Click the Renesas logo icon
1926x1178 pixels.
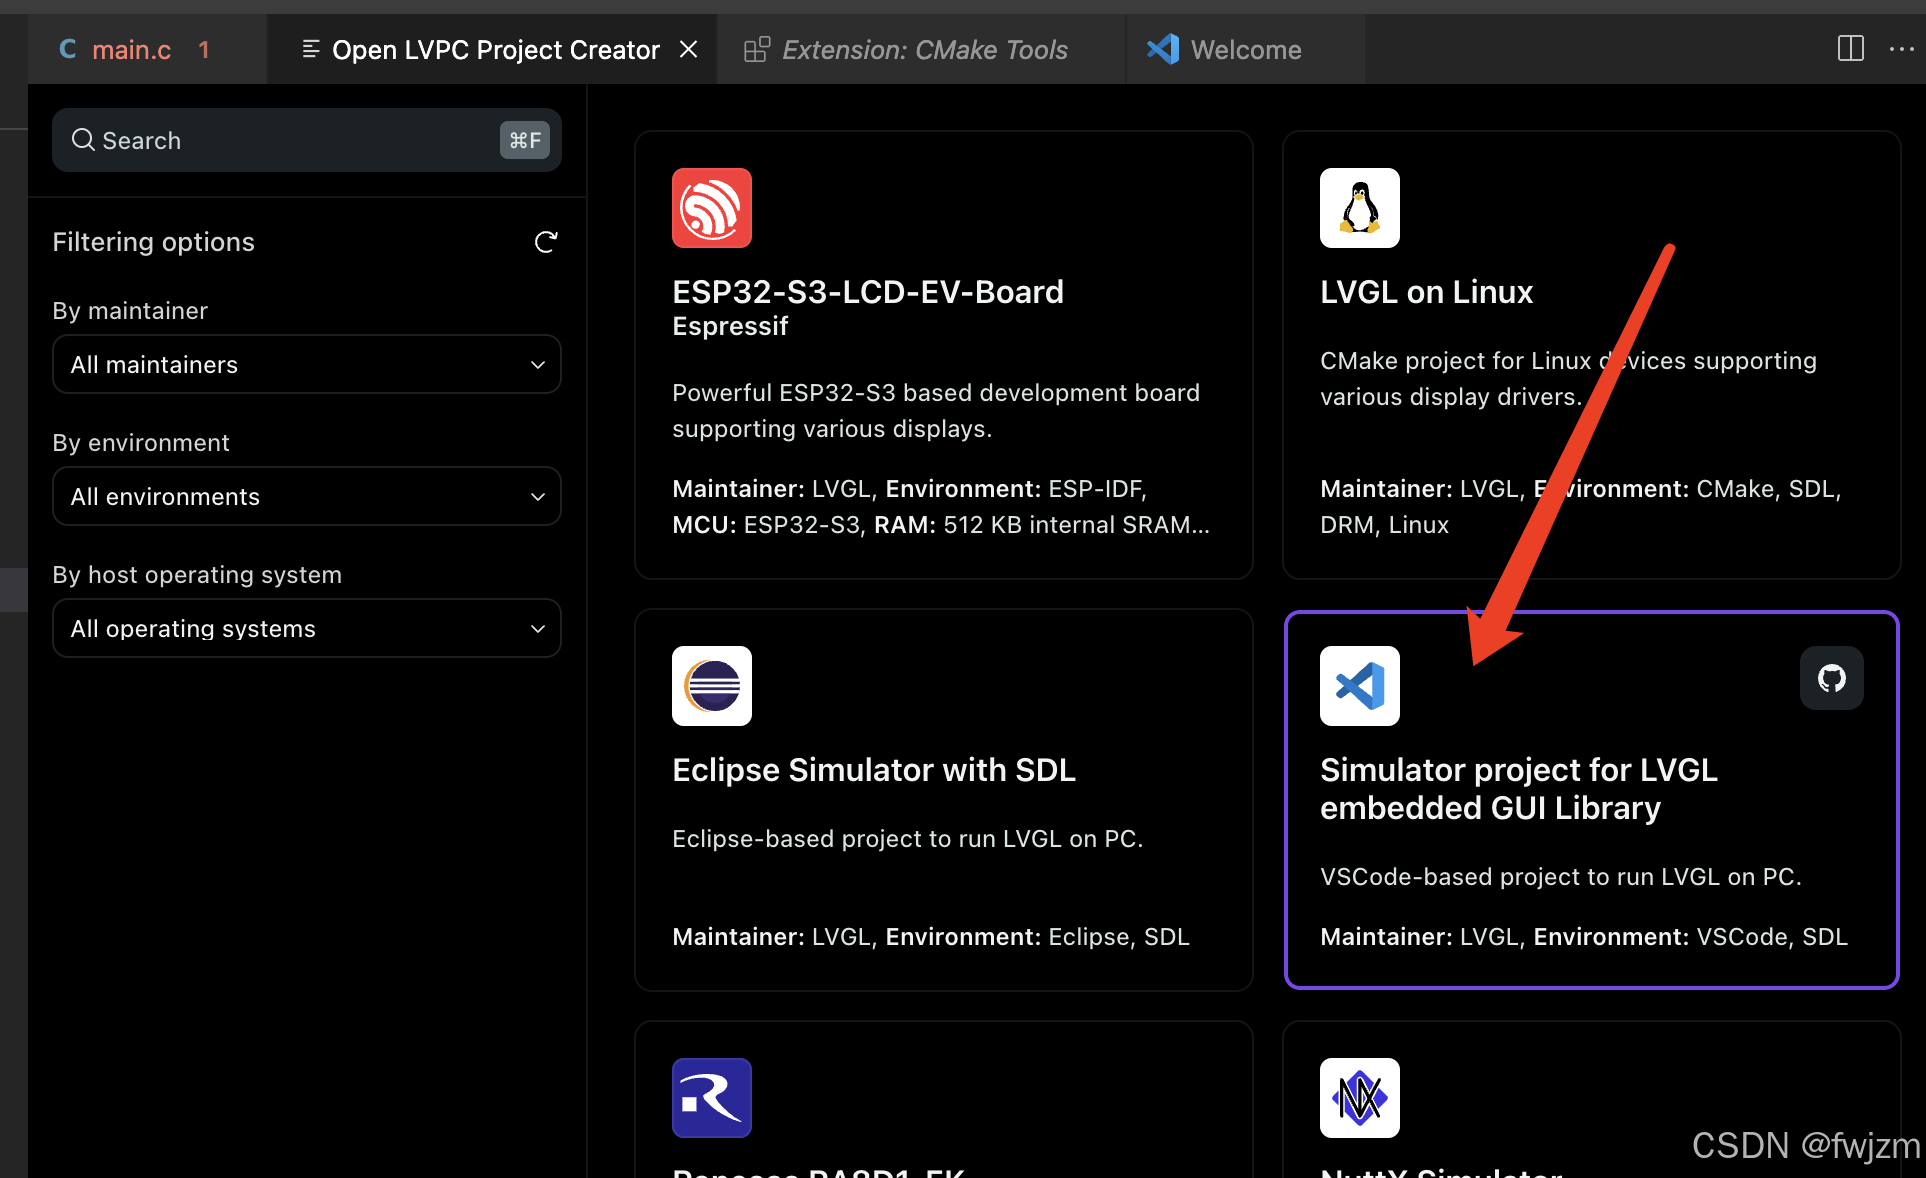pyautogui.click(x=712, y=1098)
